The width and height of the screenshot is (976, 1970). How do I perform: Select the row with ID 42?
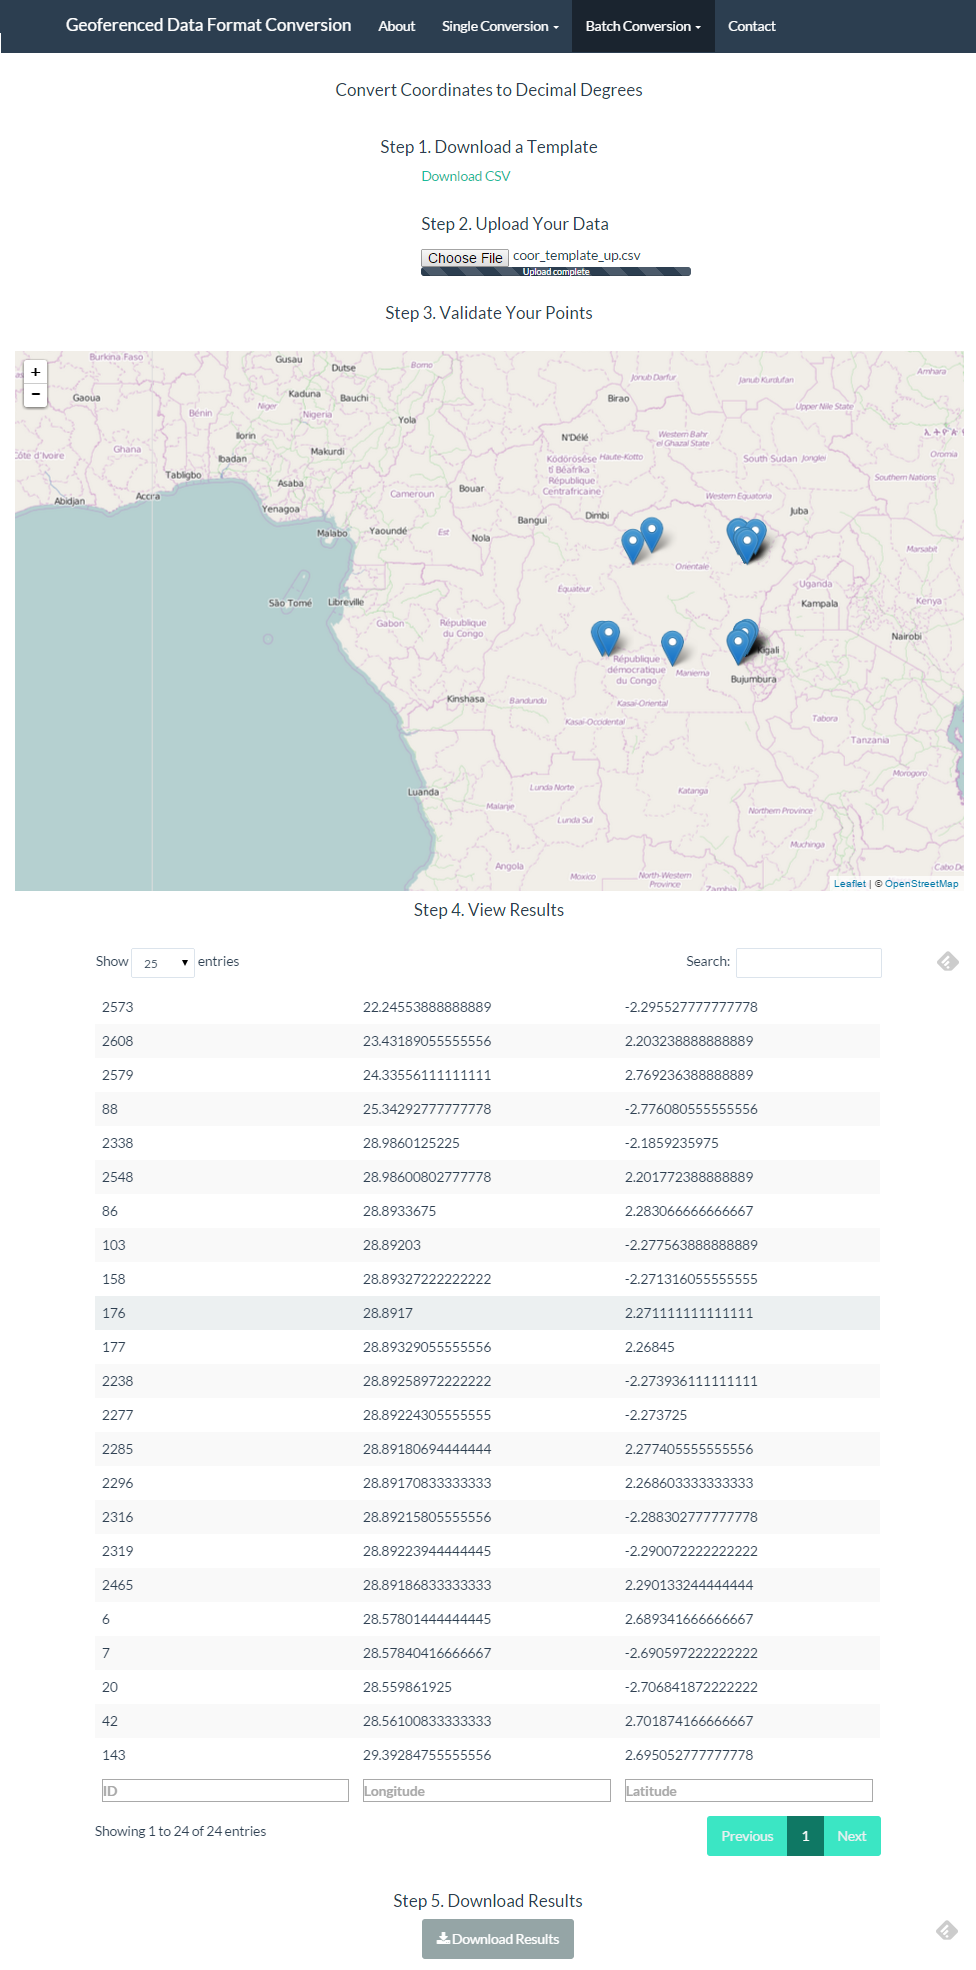click(x=487, y=1721)
